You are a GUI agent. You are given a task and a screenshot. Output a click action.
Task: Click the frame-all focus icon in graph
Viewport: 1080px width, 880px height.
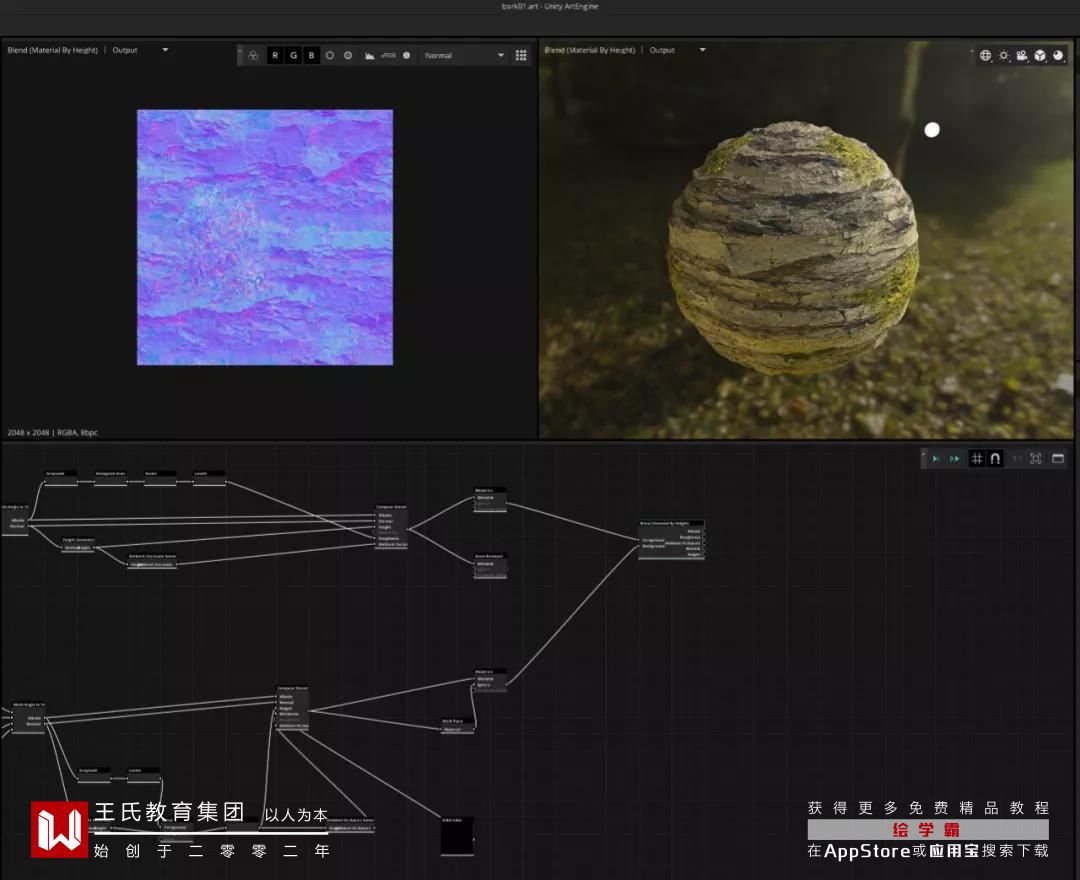[1035, 459]
